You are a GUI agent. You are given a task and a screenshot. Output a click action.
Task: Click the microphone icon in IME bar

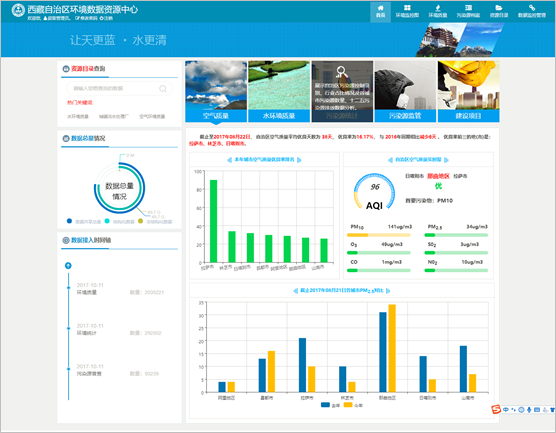(529, 410)
